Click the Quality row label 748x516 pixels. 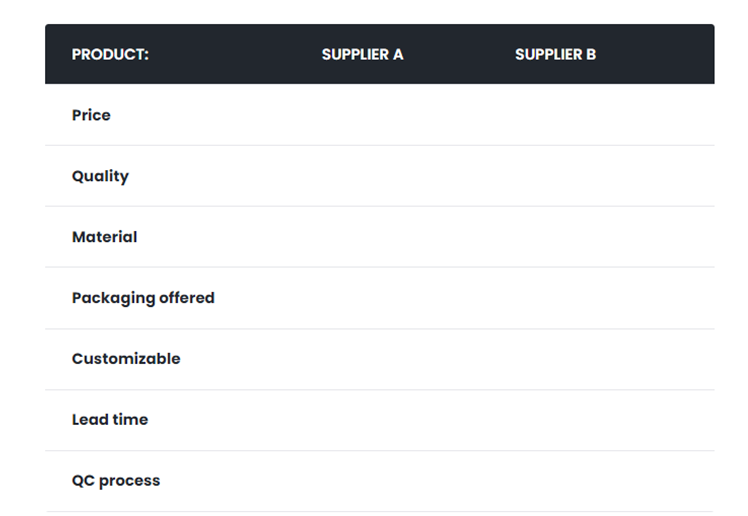coord(100,176)
